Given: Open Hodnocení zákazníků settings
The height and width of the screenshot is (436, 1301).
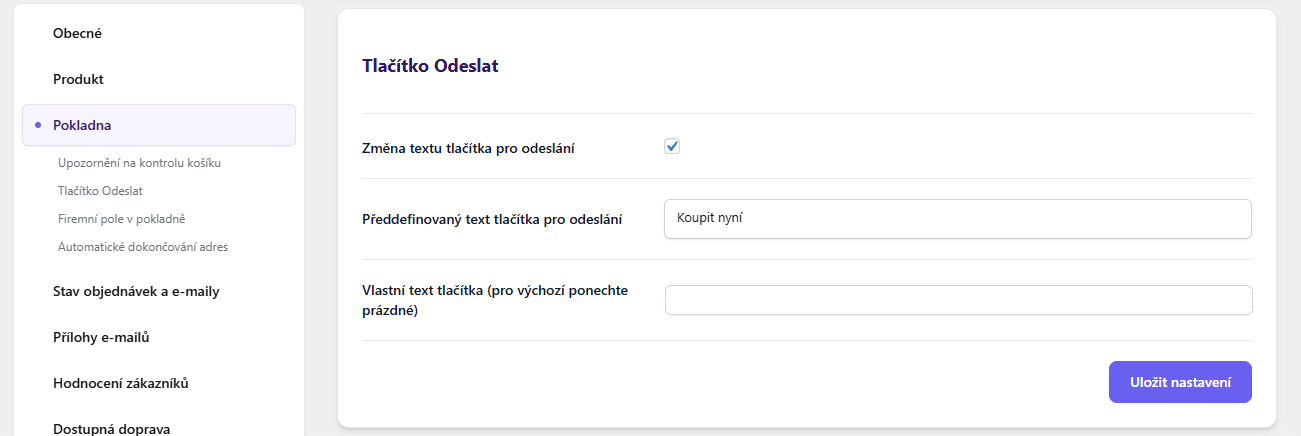Looking at the screenshot, I should tap(121, 383).
